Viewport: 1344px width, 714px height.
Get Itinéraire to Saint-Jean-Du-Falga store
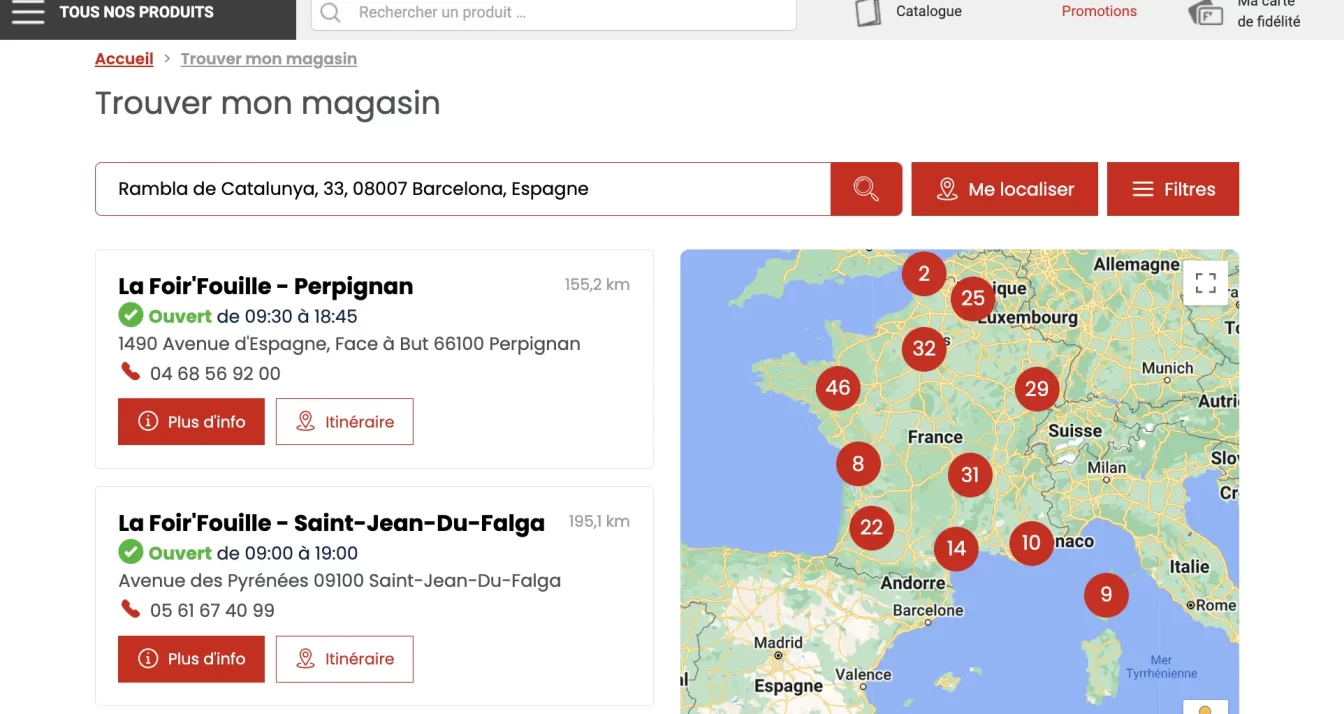[x=345, y=659]
